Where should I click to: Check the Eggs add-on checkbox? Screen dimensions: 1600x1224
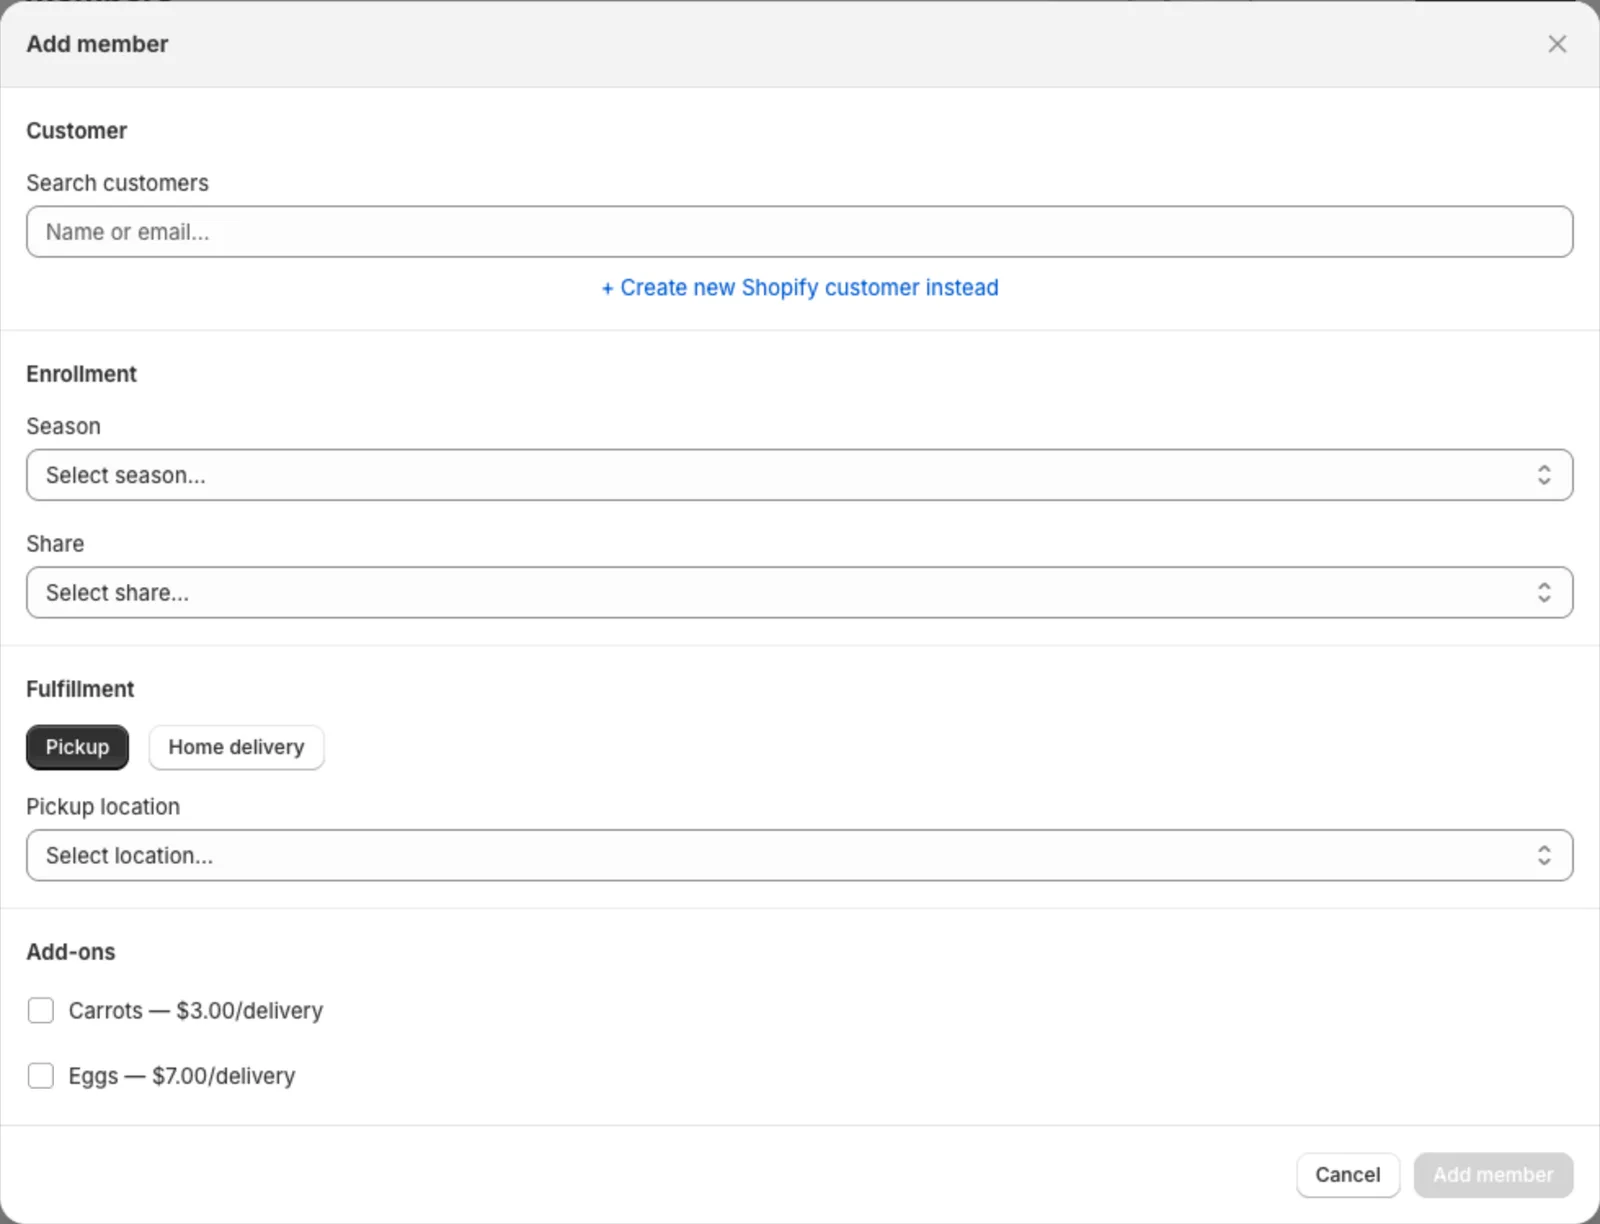41,1076
